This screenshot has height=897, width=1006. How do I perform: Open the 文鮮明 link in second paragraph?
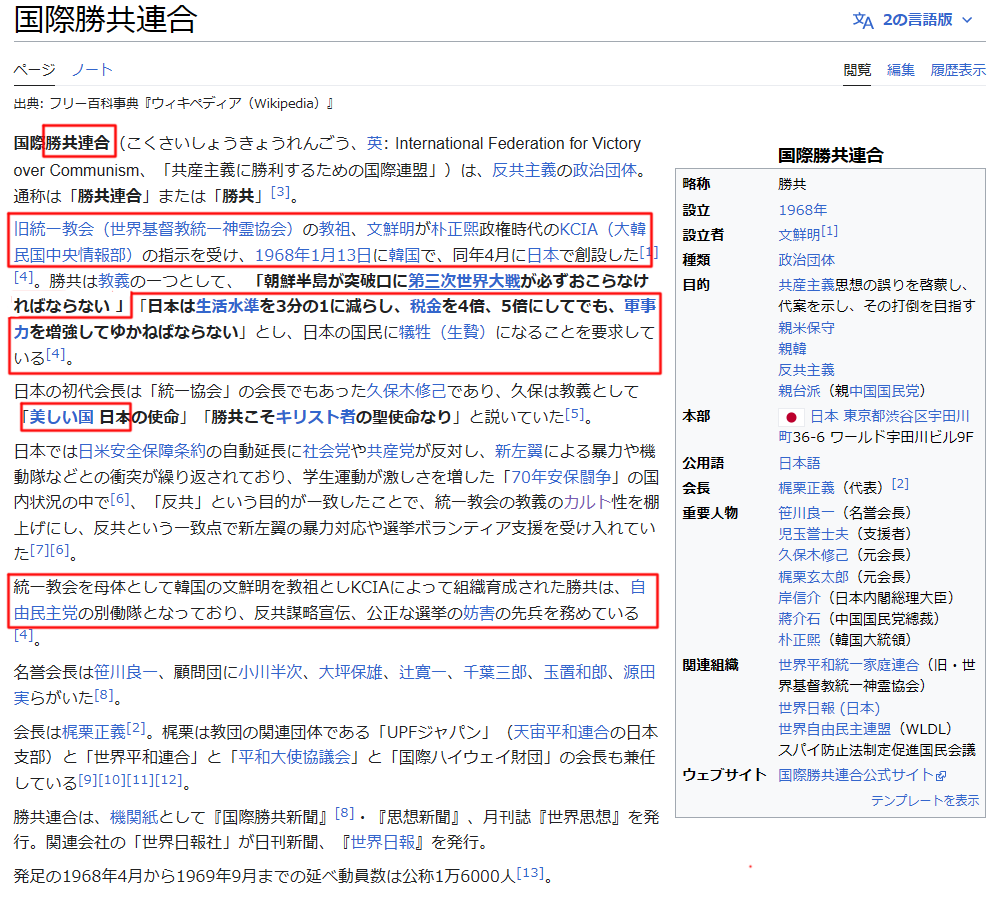[390, 229]
